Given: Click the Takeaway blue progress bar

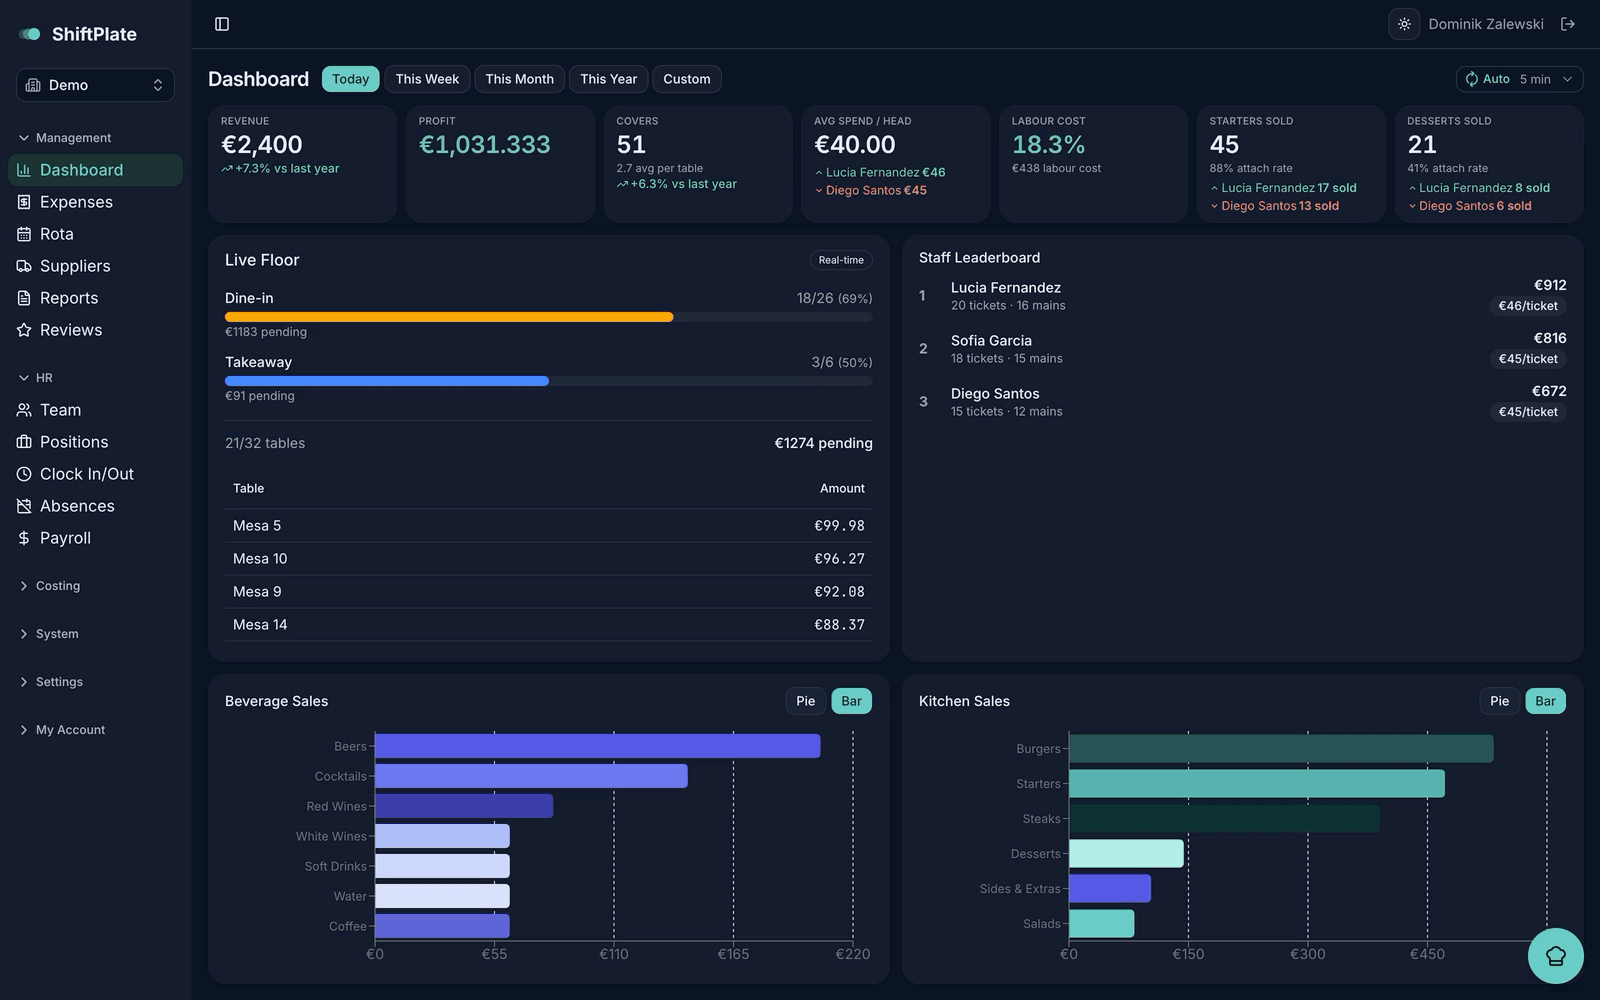Looking at the screenshot, I should [387, 381].
